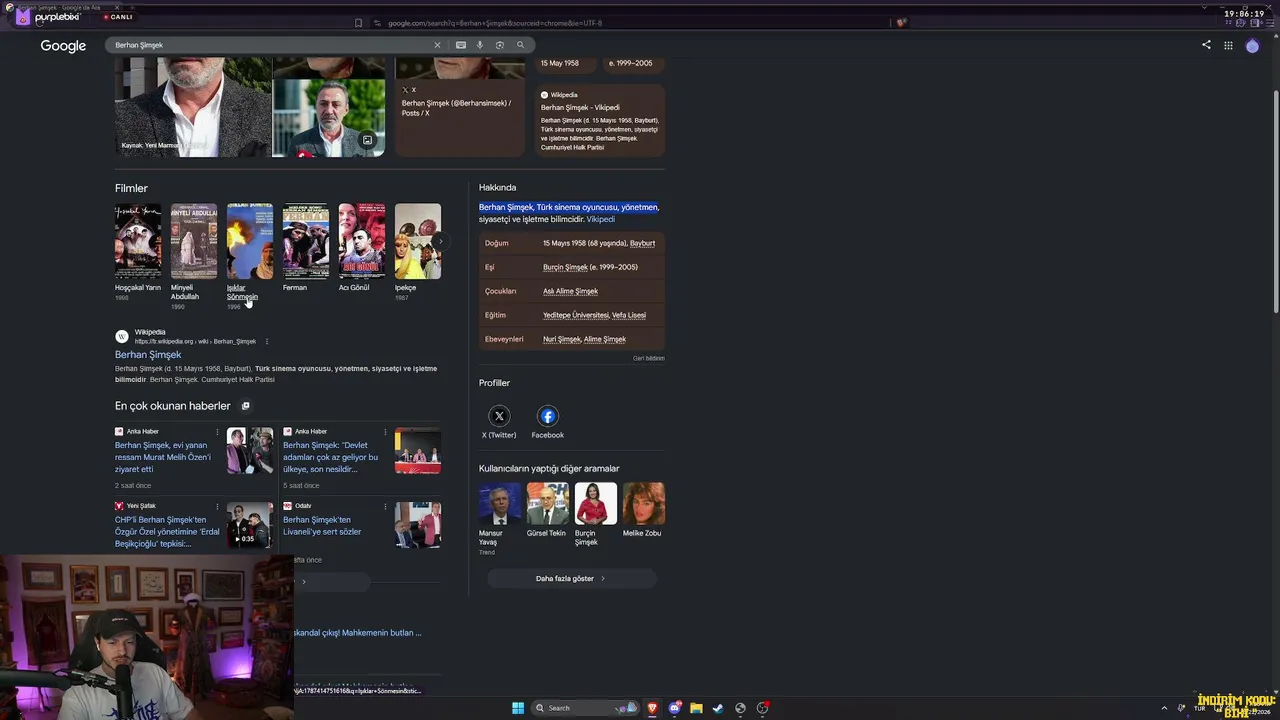The width and height of the screenshot is (1280, 720).
Task: Click the Yeditepe Üniversitesi education link
Action: 576,315
